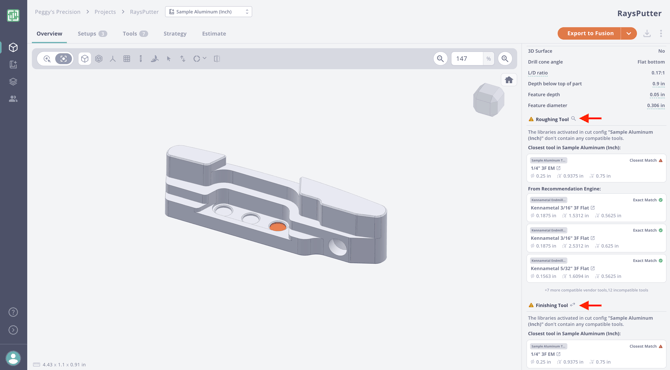Select the orange highlighted hole on the model
The width and height of the screenshot is (670, 370).
[x=278, y=226]
